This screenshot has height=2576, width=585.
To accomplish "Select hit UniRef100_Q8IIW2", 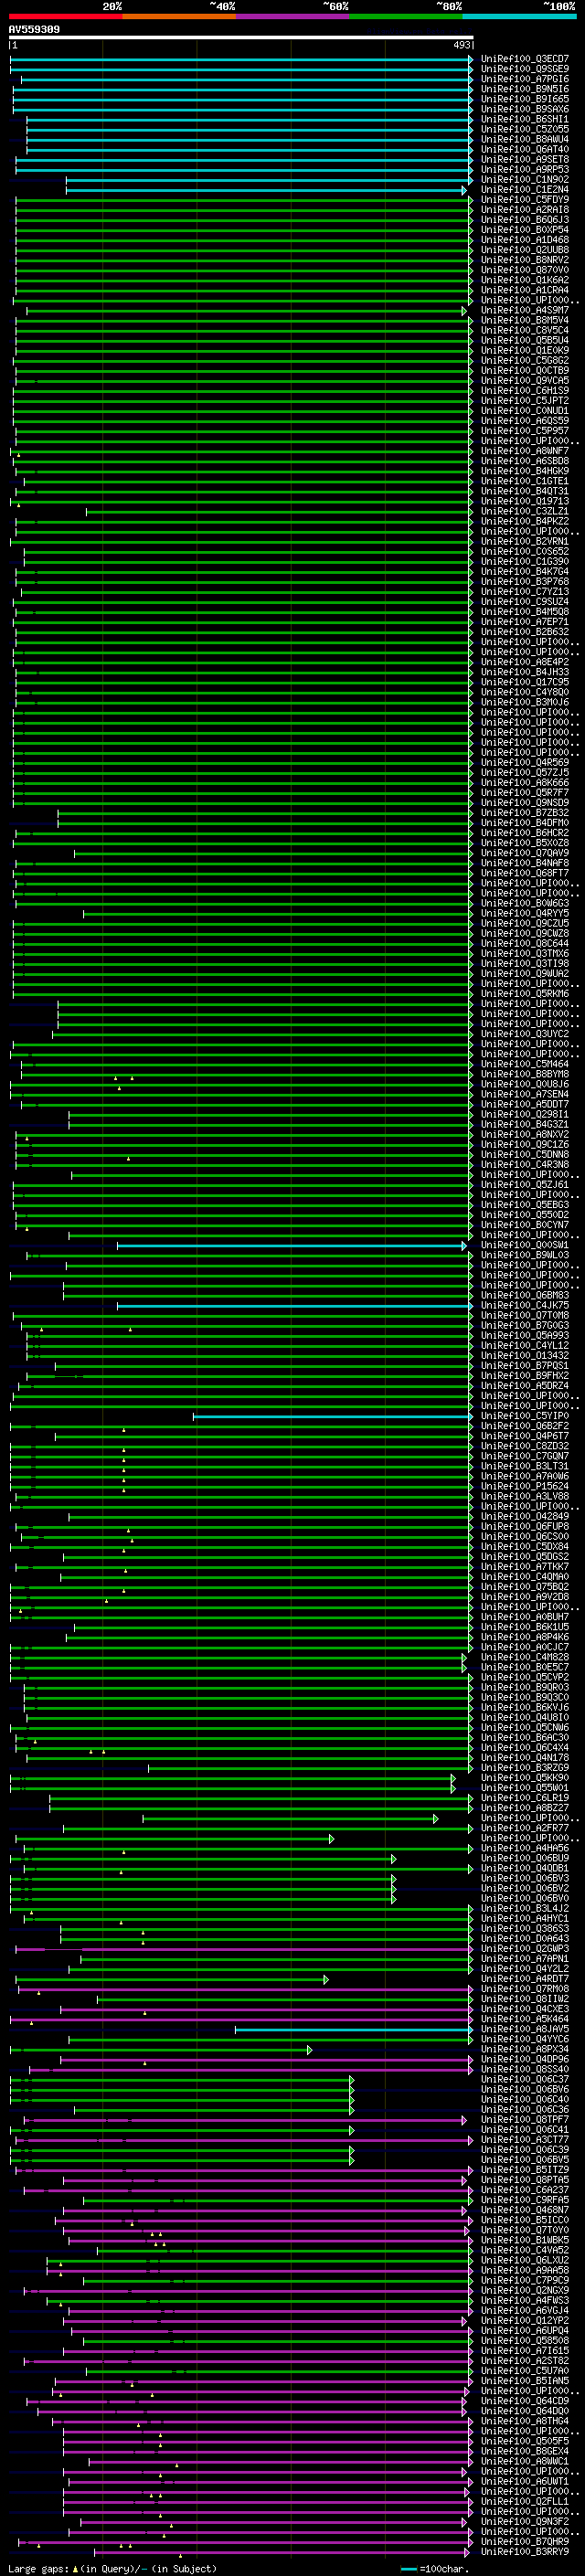I will 524,2000.
